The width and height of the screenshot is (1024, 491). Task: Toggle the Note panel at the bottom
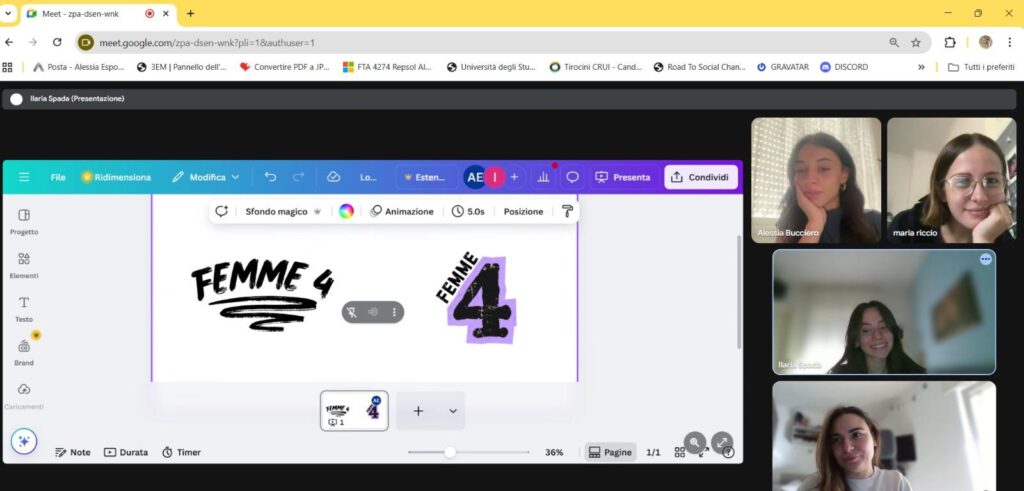click(x=72, y=452)
